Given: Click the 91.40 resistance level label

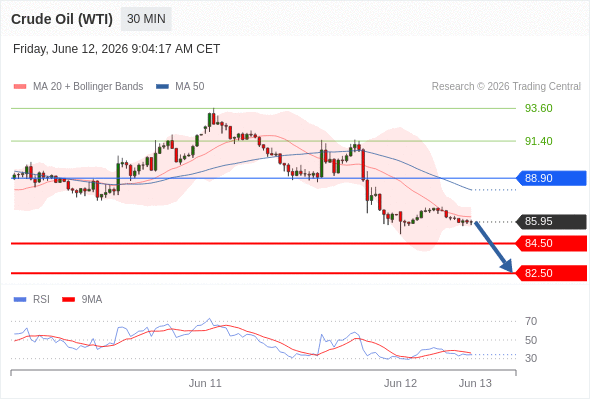Looking at the screenshot, I should tap(538, 141).
